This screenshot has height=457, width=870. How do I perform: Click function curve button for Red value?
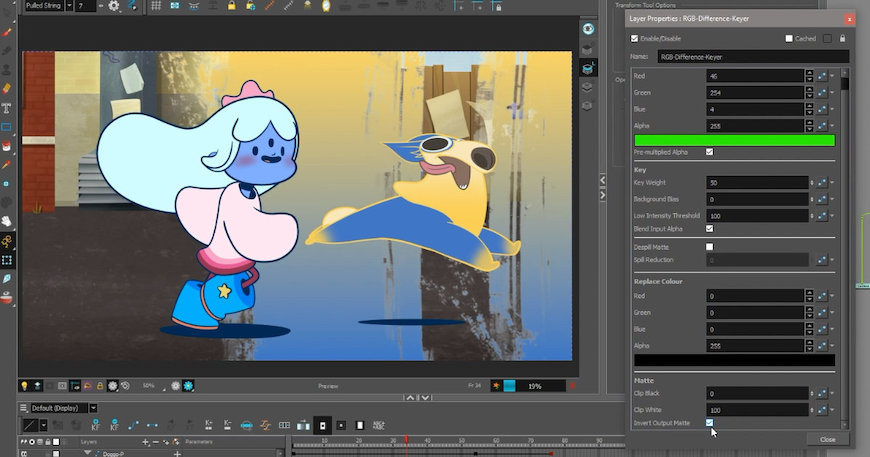822,76
